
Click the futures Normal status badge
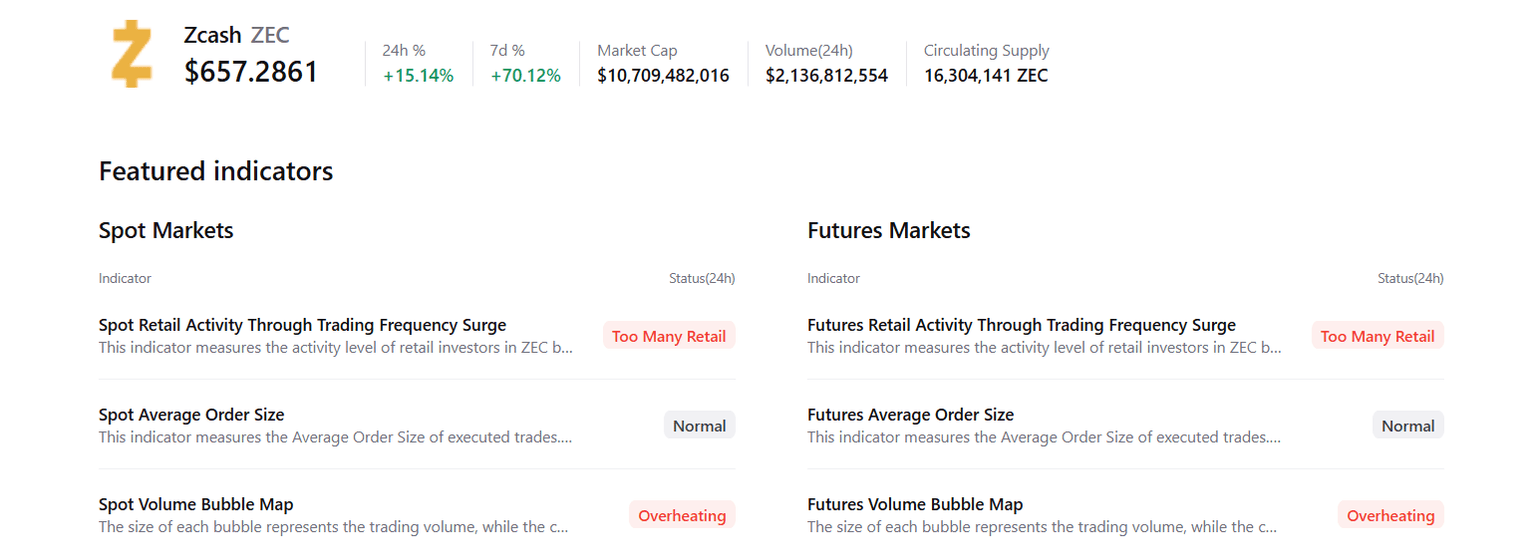click(x=1408, y=426)
